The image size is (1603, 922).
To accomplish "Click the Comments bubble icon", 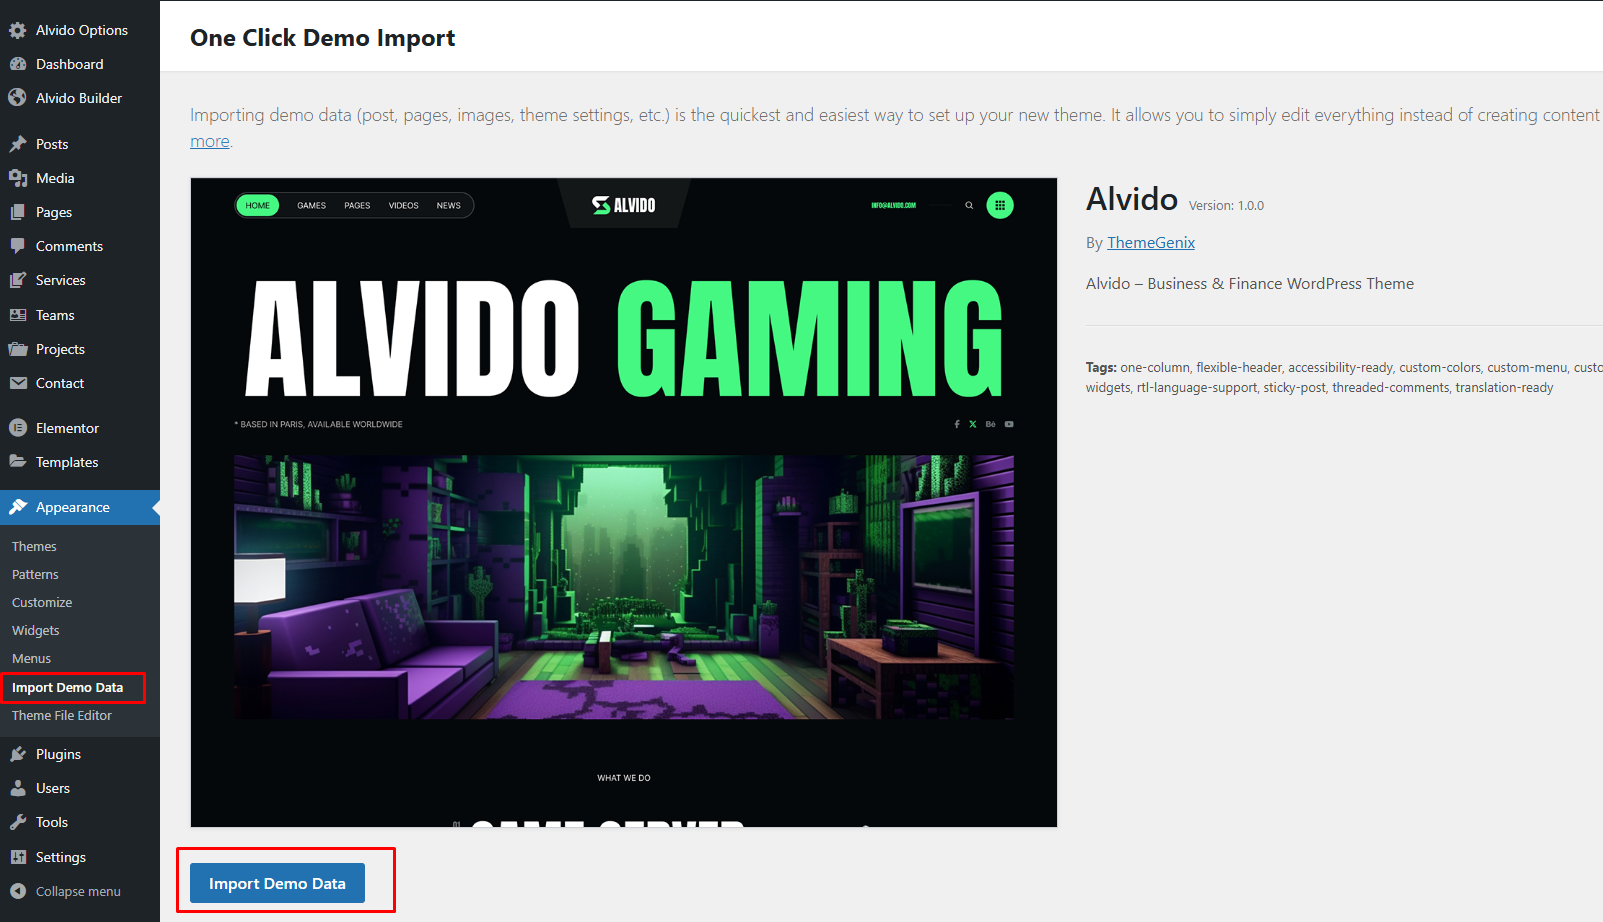I will 18,246.
